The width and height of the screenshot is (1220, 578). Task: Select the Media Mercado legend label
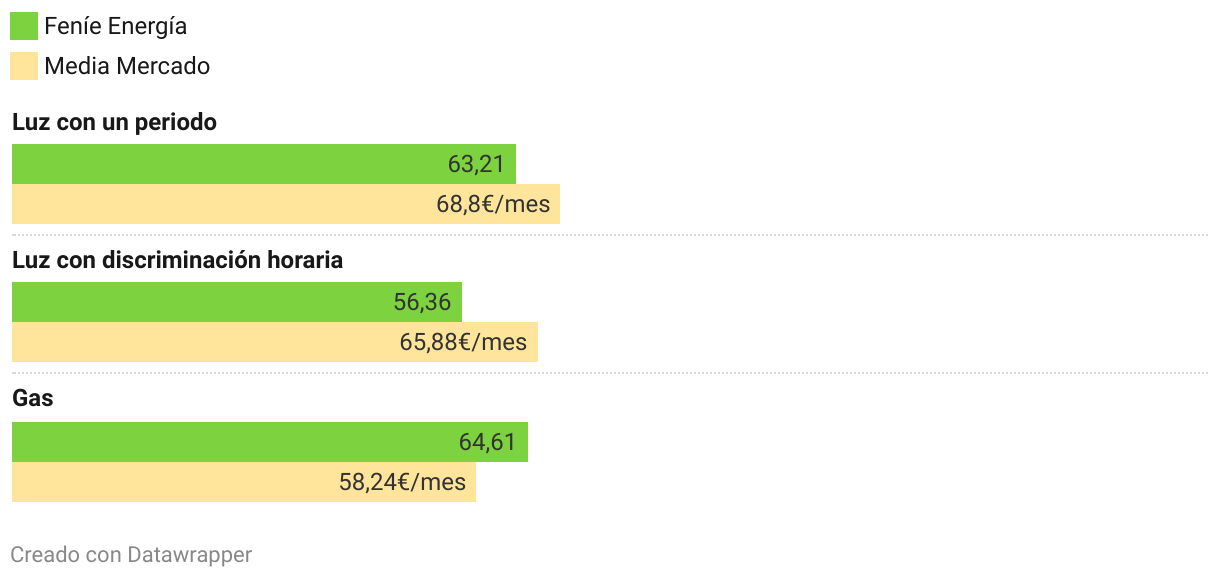(x=127, y=66)
